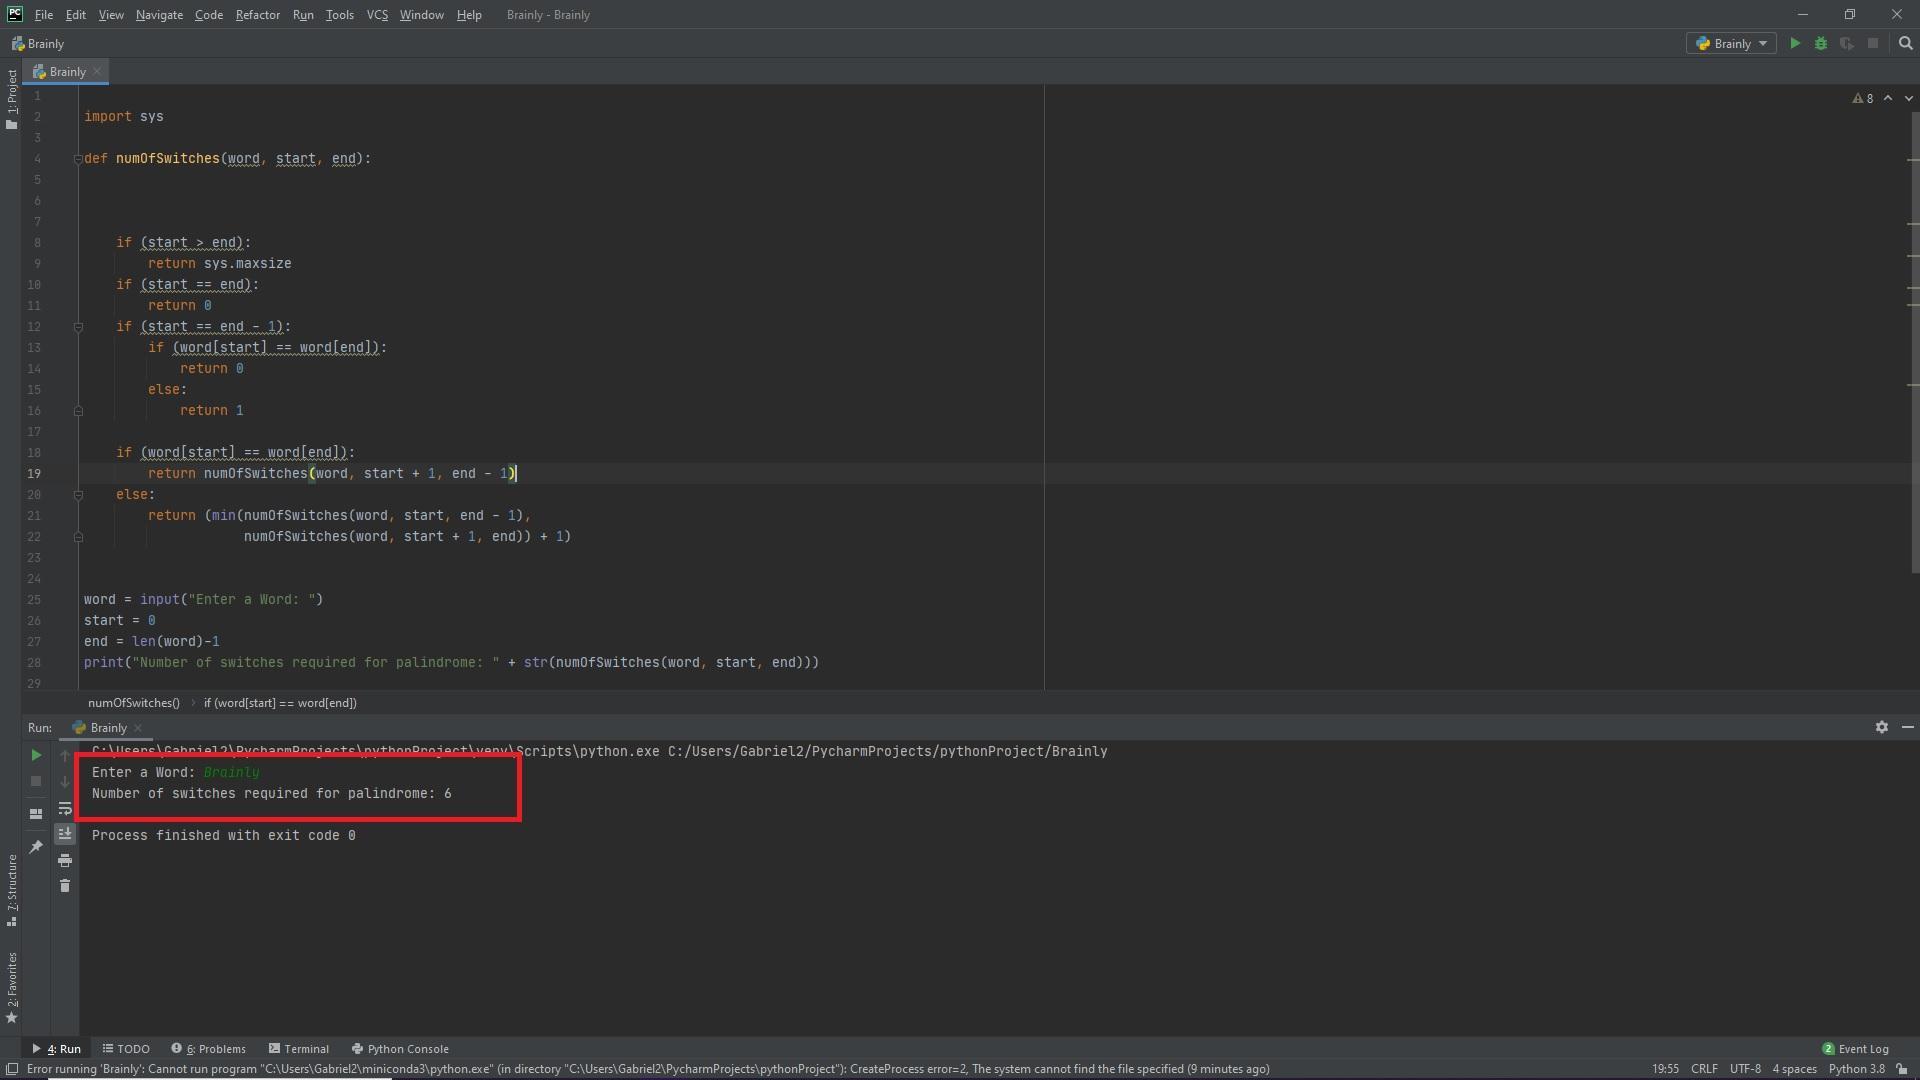Click the Restore Layout icon in Run panel
This screenshot has width=1920, height=1080.
[36, 814]
